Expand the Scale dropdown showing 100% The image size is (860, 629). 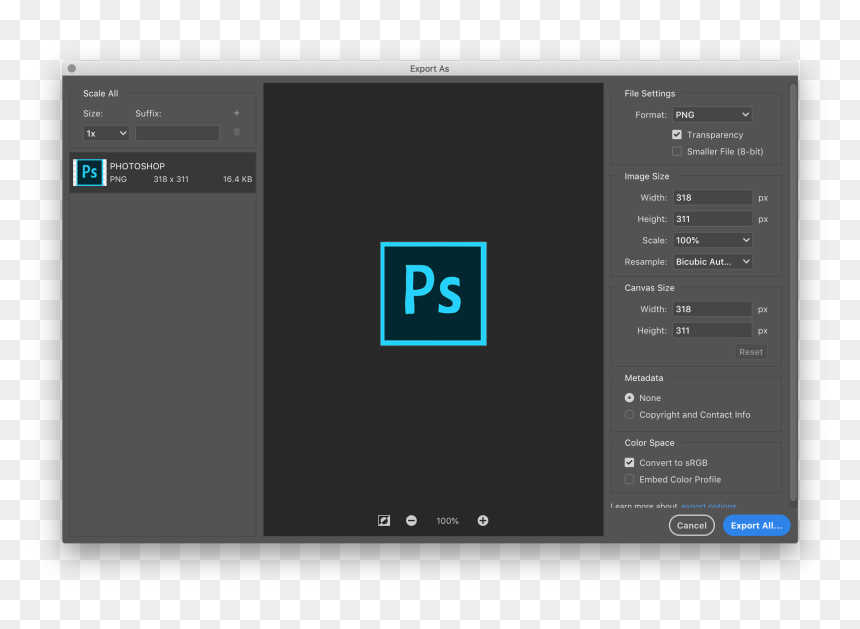coord(712,240)
